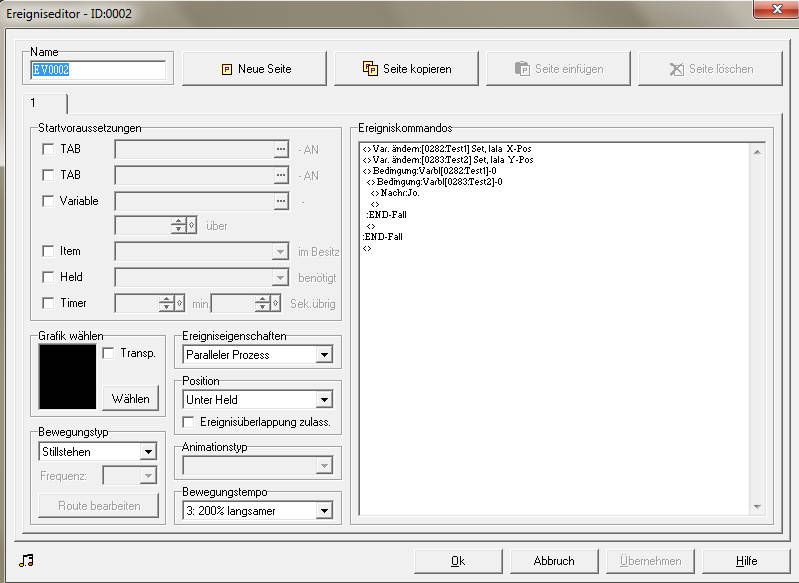
Task: Click the black event graphic preview
Action: 67,377
